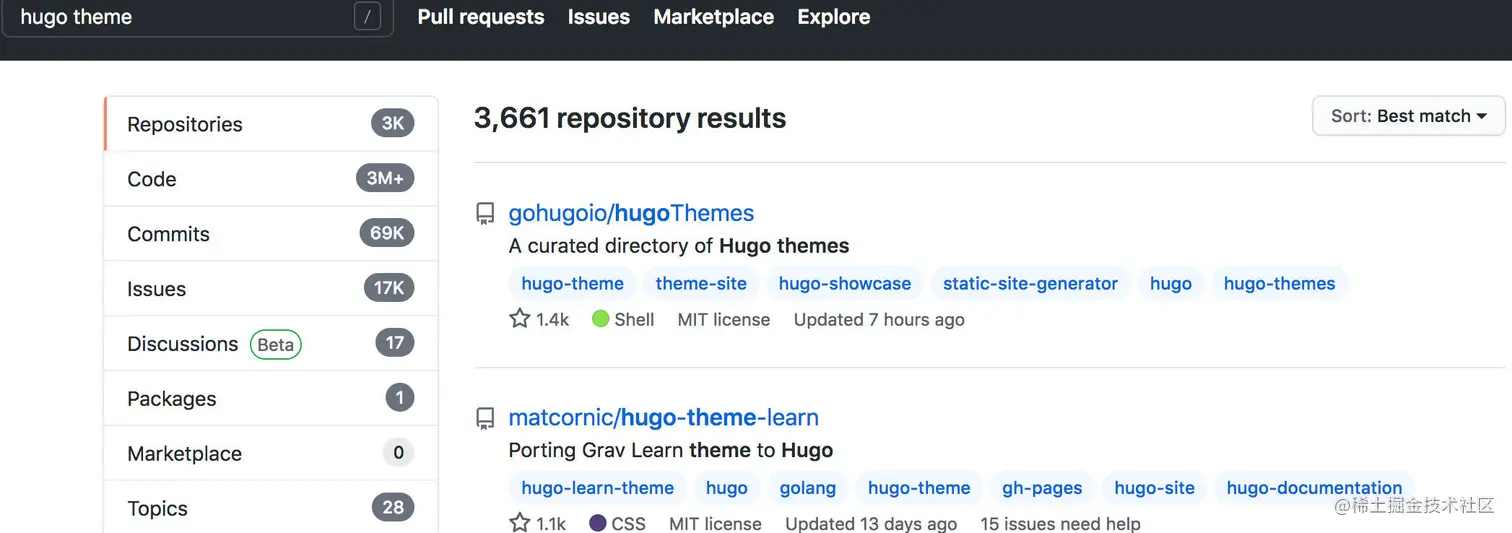Select the Packages filter in sidebar
The height and width of the screenshot is (533, 1512).
click(x=271, y=399)
